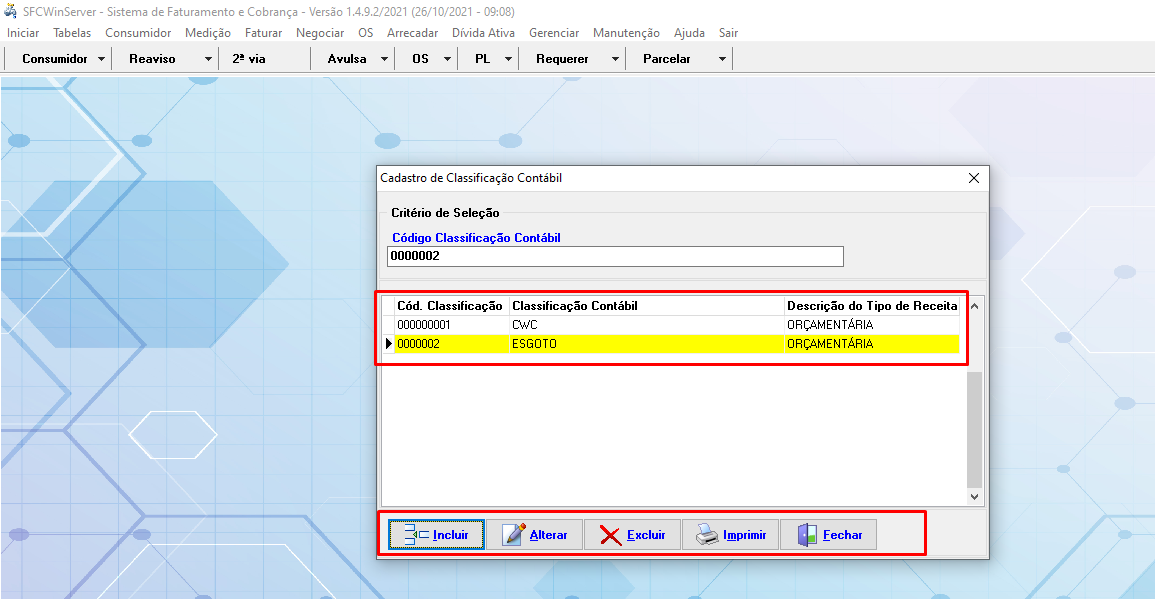This screenshot has width=1155, height=599.
Task: Open the Tabelas menu
Action: [72, 33]
